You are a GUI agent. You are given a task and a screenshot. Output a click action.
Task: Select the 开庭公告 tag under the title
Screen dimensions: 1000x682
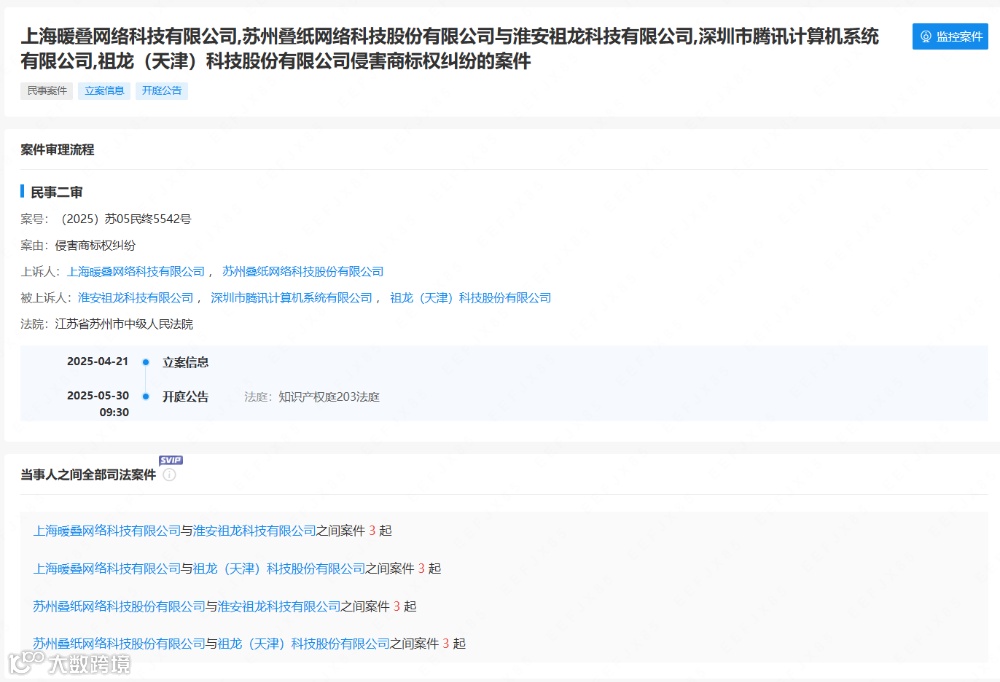pyautogui.click(x=161, y=91)
